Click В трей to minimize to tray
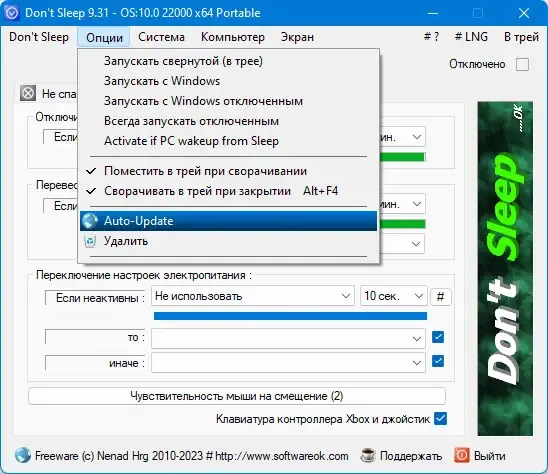 coord(521,37)
